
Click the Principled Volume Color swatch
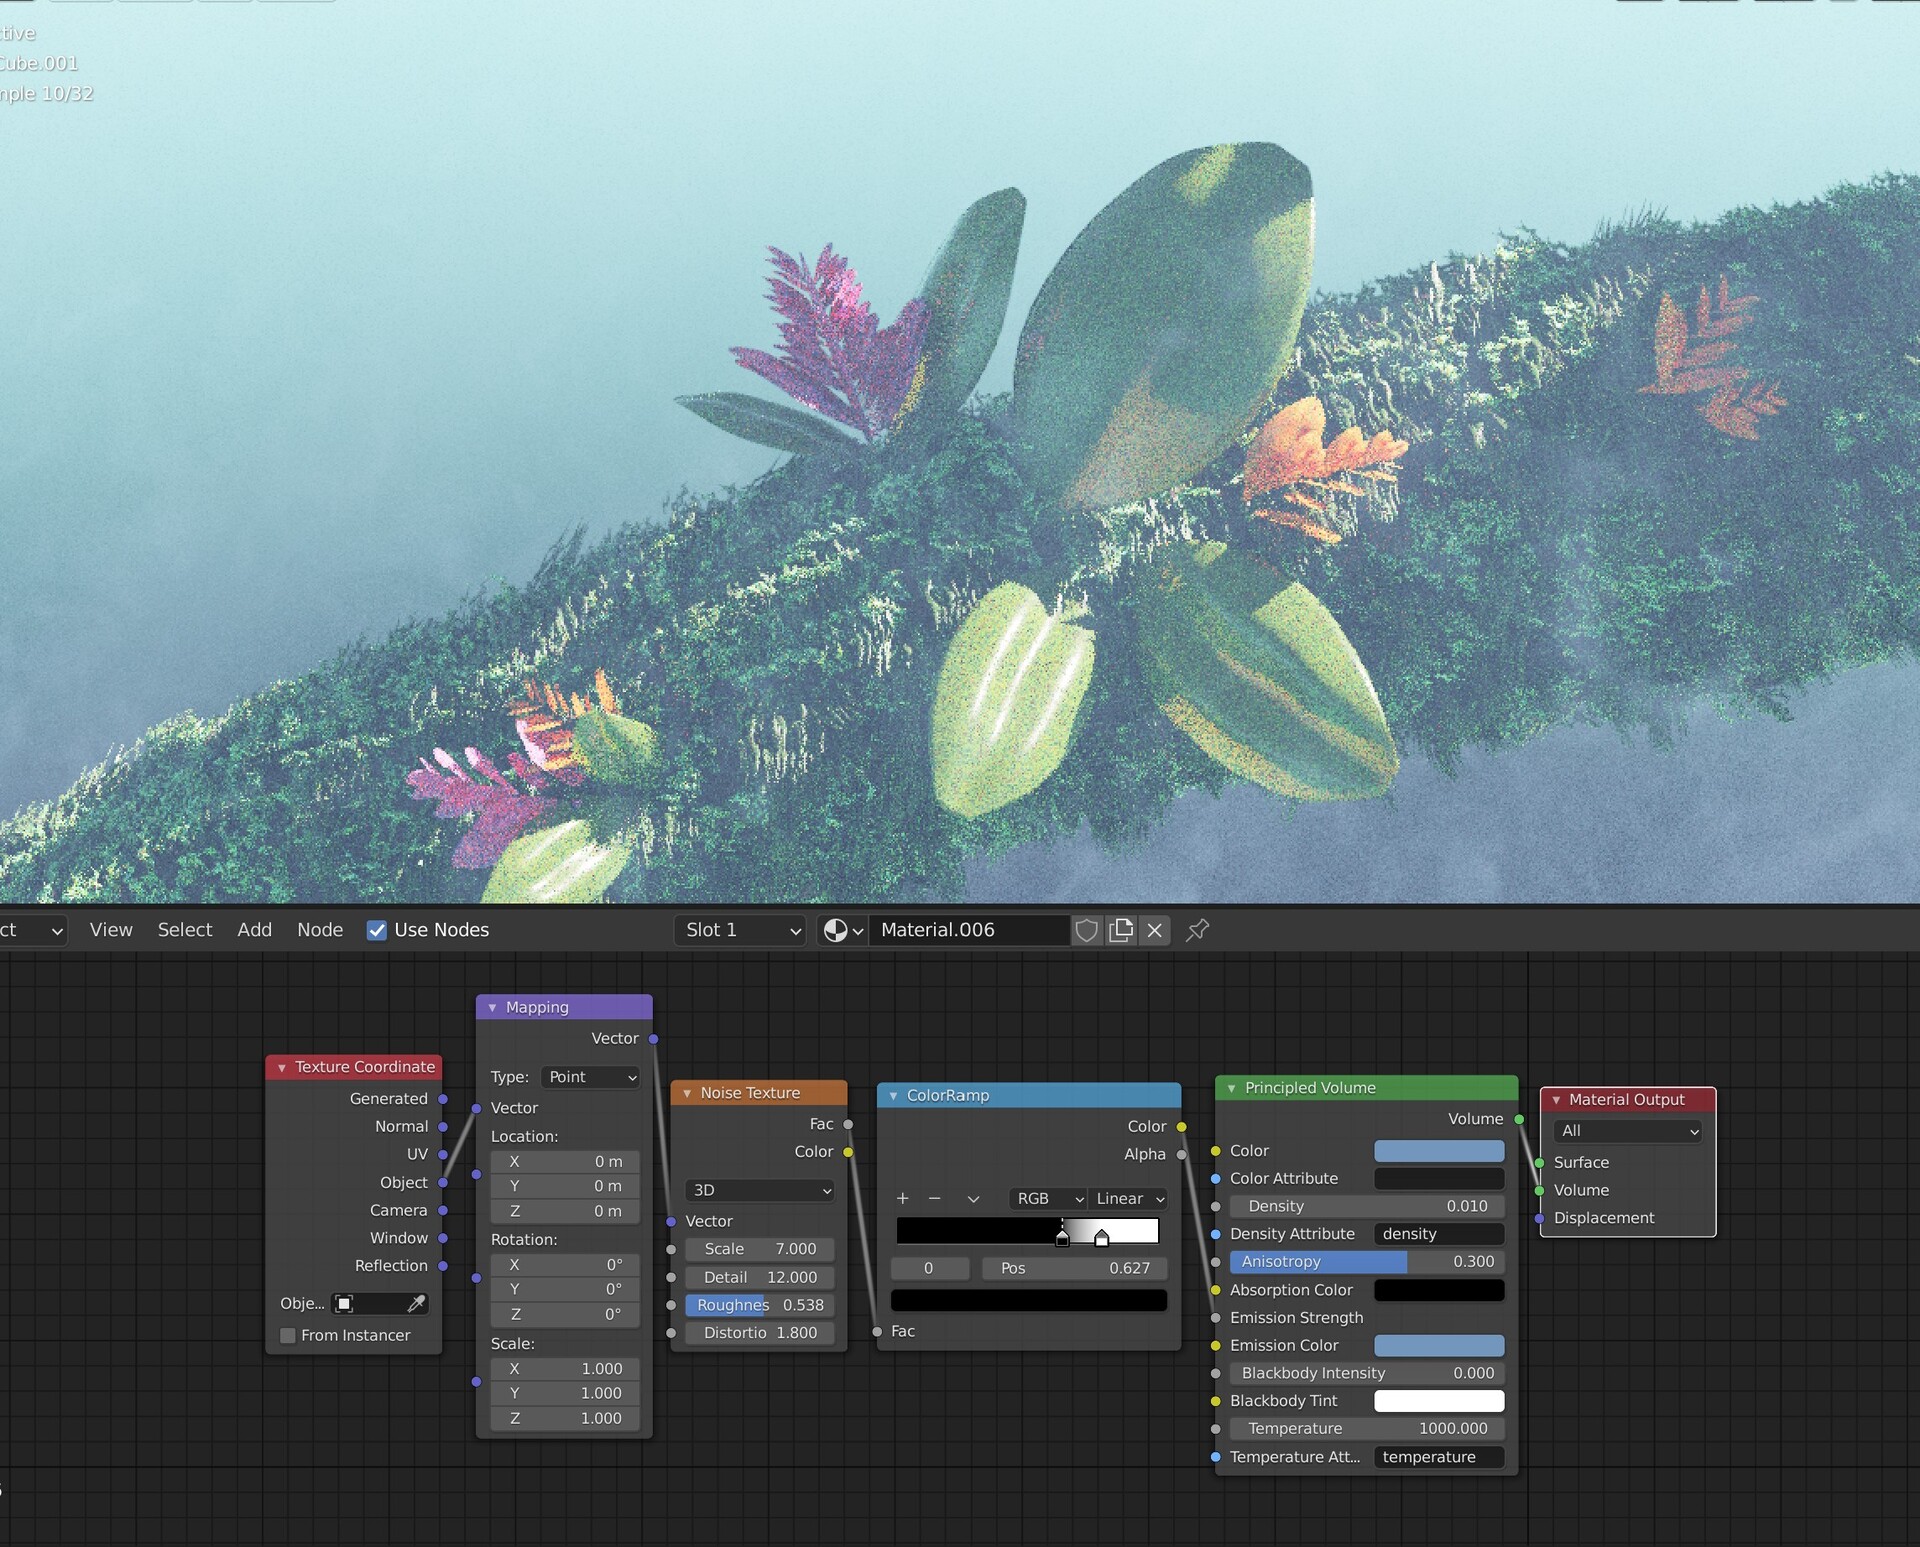1438,1151
